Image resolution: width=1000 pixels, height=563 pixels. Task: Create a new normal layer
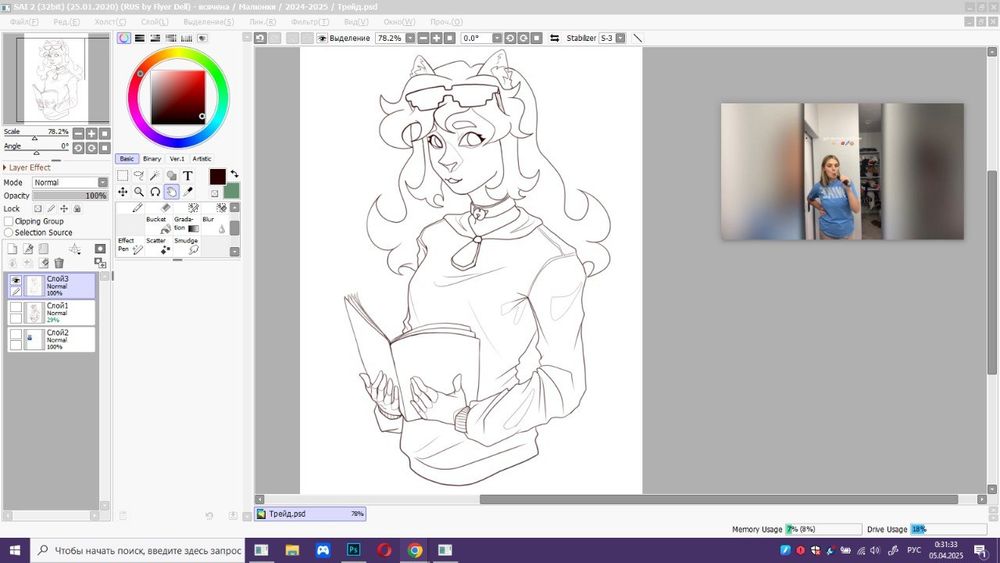12,249
